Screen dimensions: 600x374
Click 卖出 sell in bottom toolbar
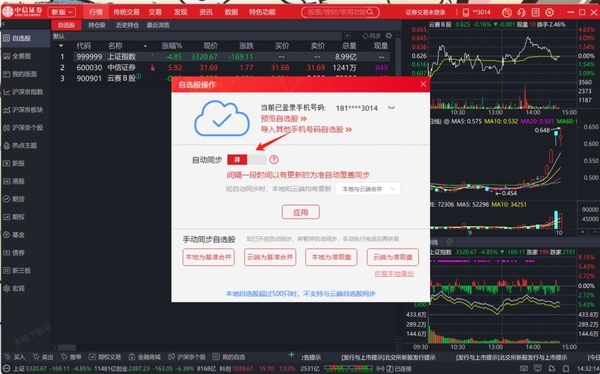point(43,357)
